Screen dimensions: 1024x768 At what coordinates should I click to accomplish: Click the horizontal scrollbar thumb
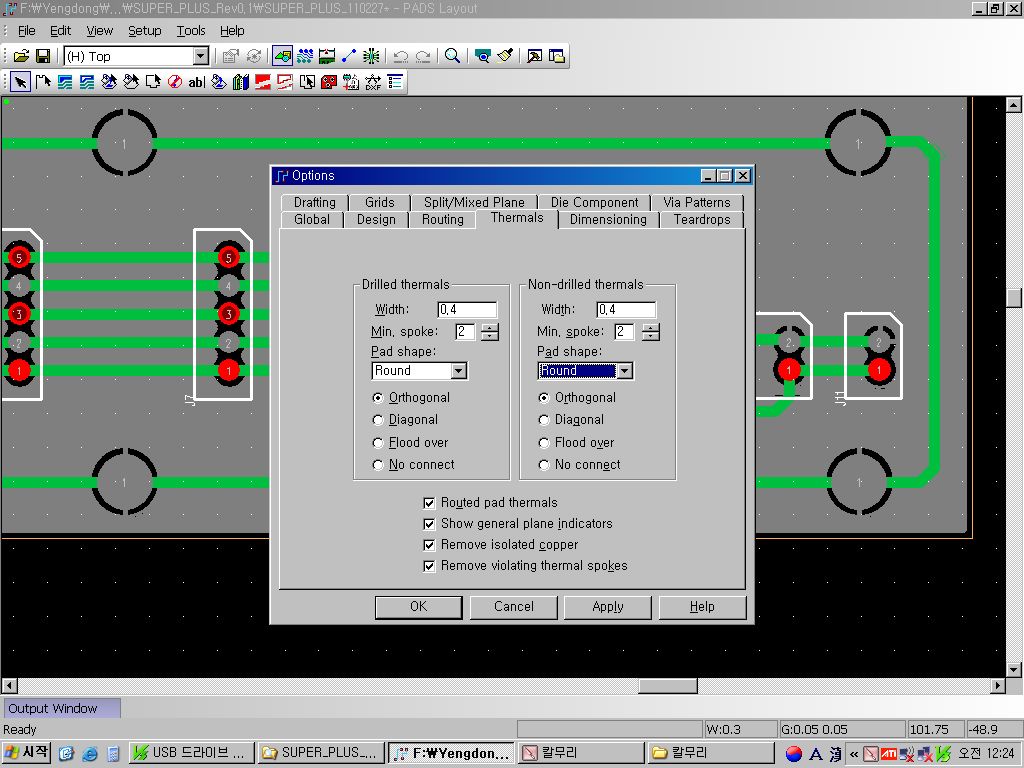(x=667, y=686)
